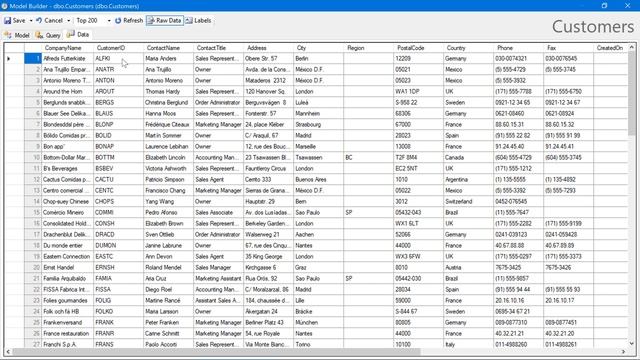Click the CustomerID column header
Image resolution: width=640 pixels, height=360 pixels.
(x=118, y=48)
